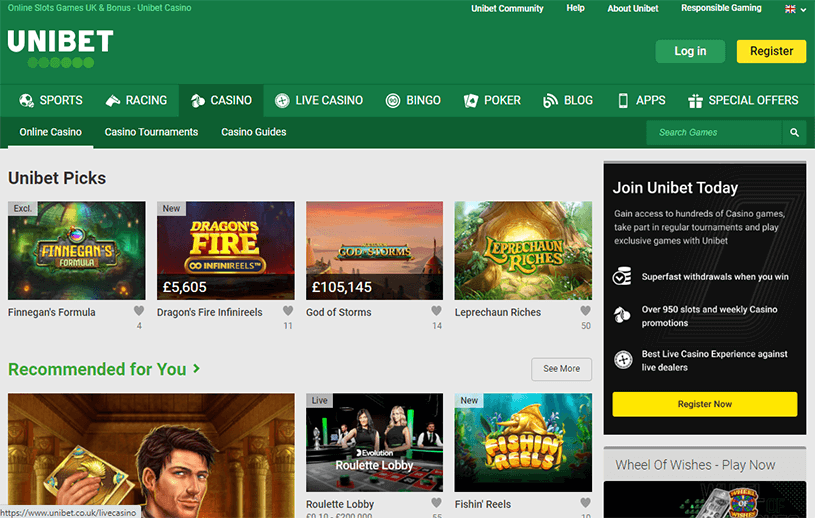Open the Live Casino section

tap(319, 100)
